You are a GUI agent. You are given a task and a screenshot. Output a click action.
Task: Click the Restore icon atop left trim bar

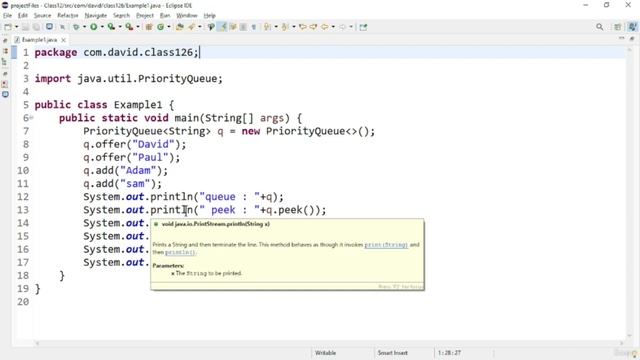[5, 40]
